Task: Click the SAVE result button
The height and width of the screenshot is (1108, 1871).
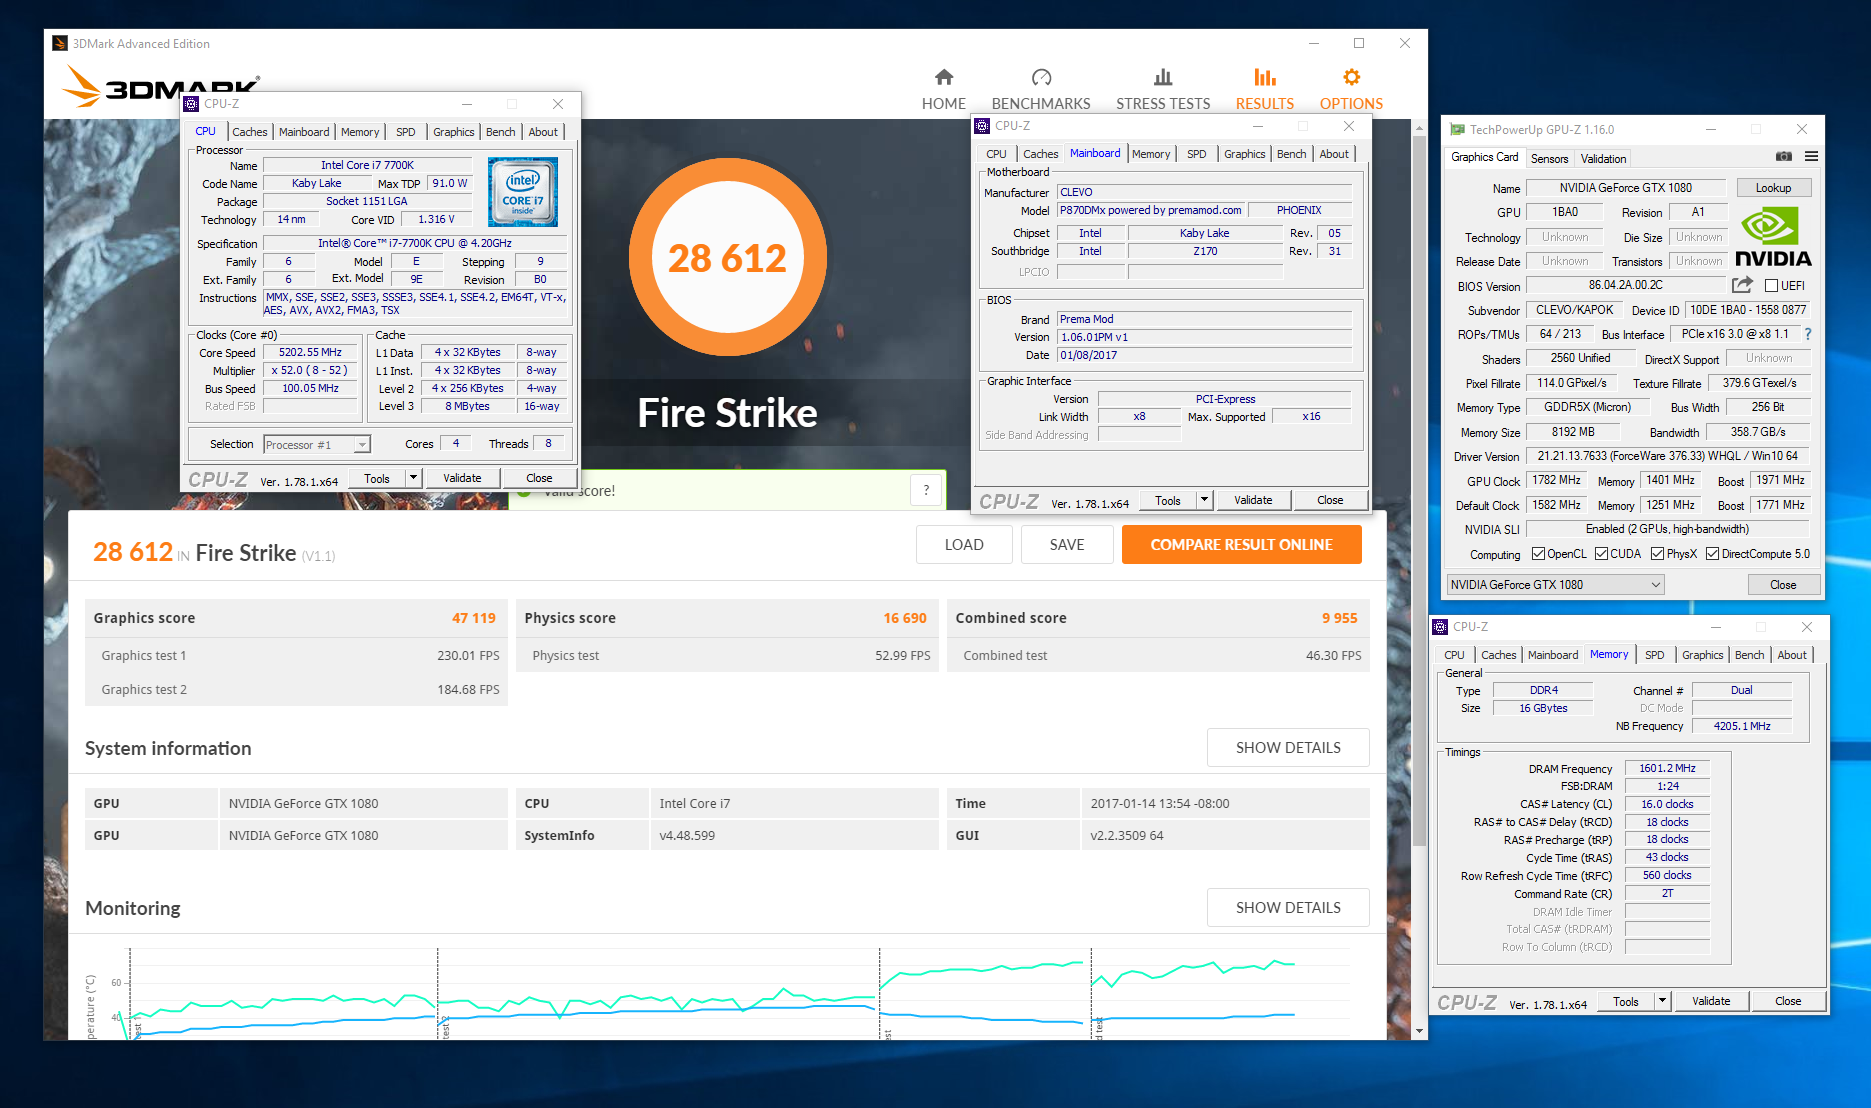Action: [x=1067, y=545]
